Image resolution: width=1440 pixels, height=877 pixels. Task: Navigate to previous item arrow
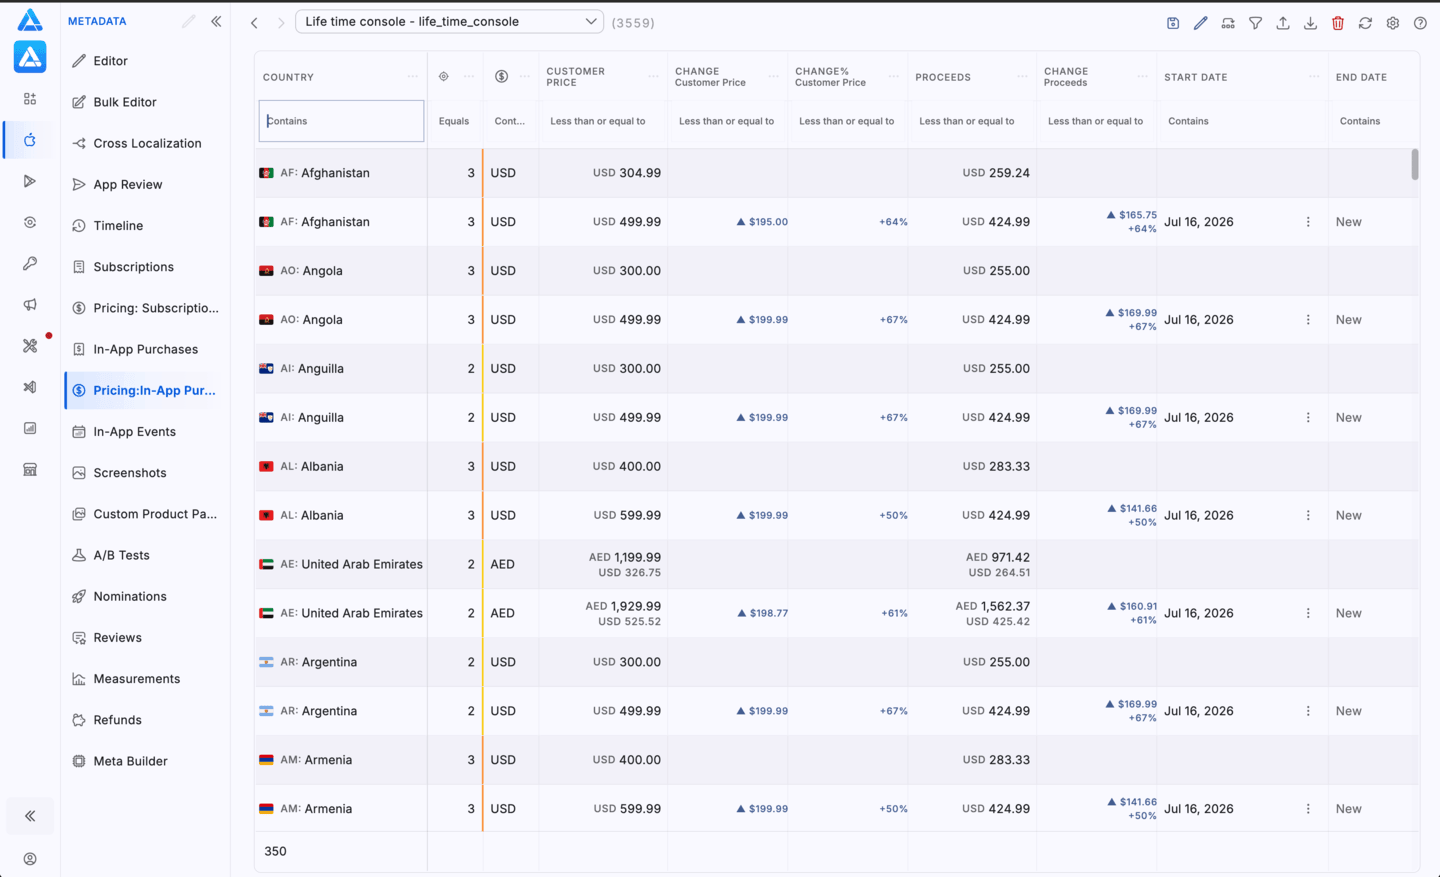coord(254,22)
